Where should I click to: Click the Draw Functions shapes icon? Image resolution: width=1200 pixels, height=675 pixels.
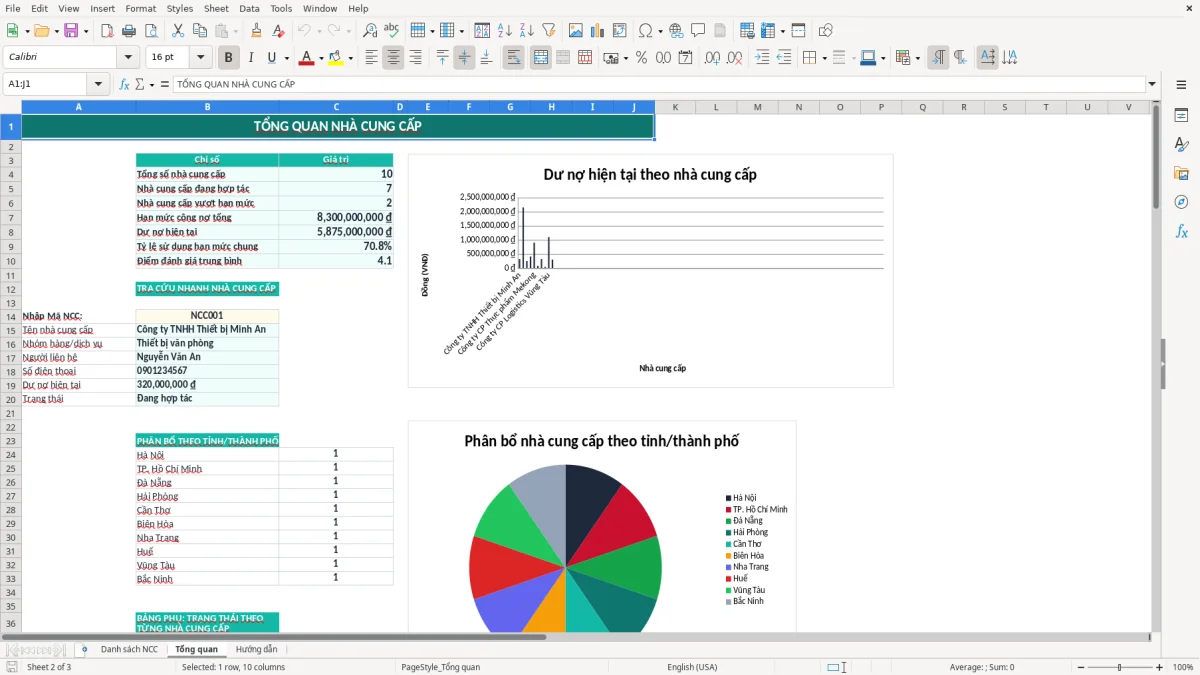825,31
